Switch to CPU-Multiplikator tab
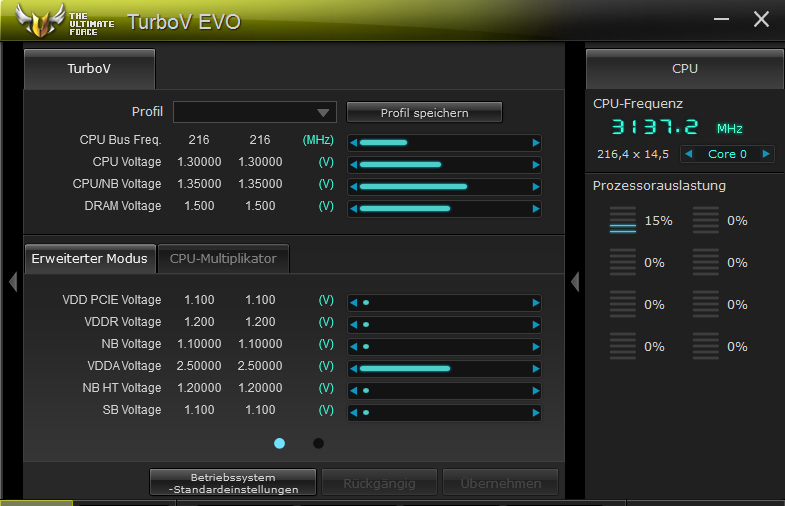The width and height of the screenshot is (785, 506). coord(223,259)
